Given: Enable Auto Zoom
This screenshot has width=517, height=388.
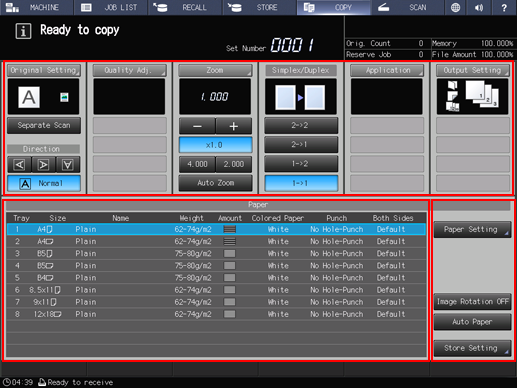Looking at the screenshot, I should click(215, 183).
